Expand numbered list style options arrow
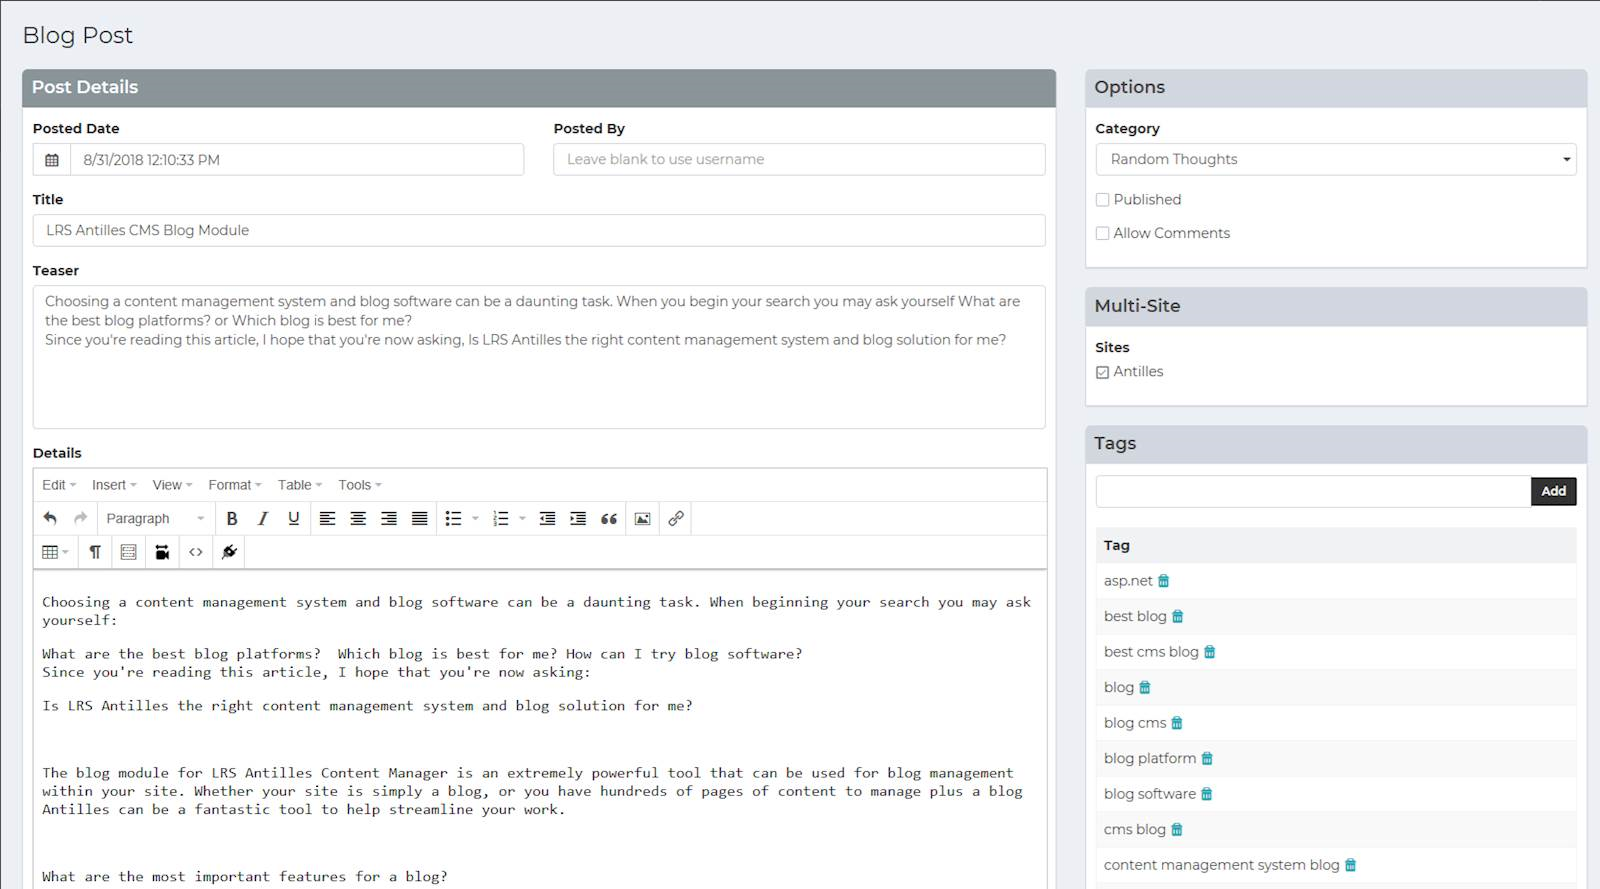The width and height of the screenshot is (1600, 889). pyautogui.click(x=522, y=518)
